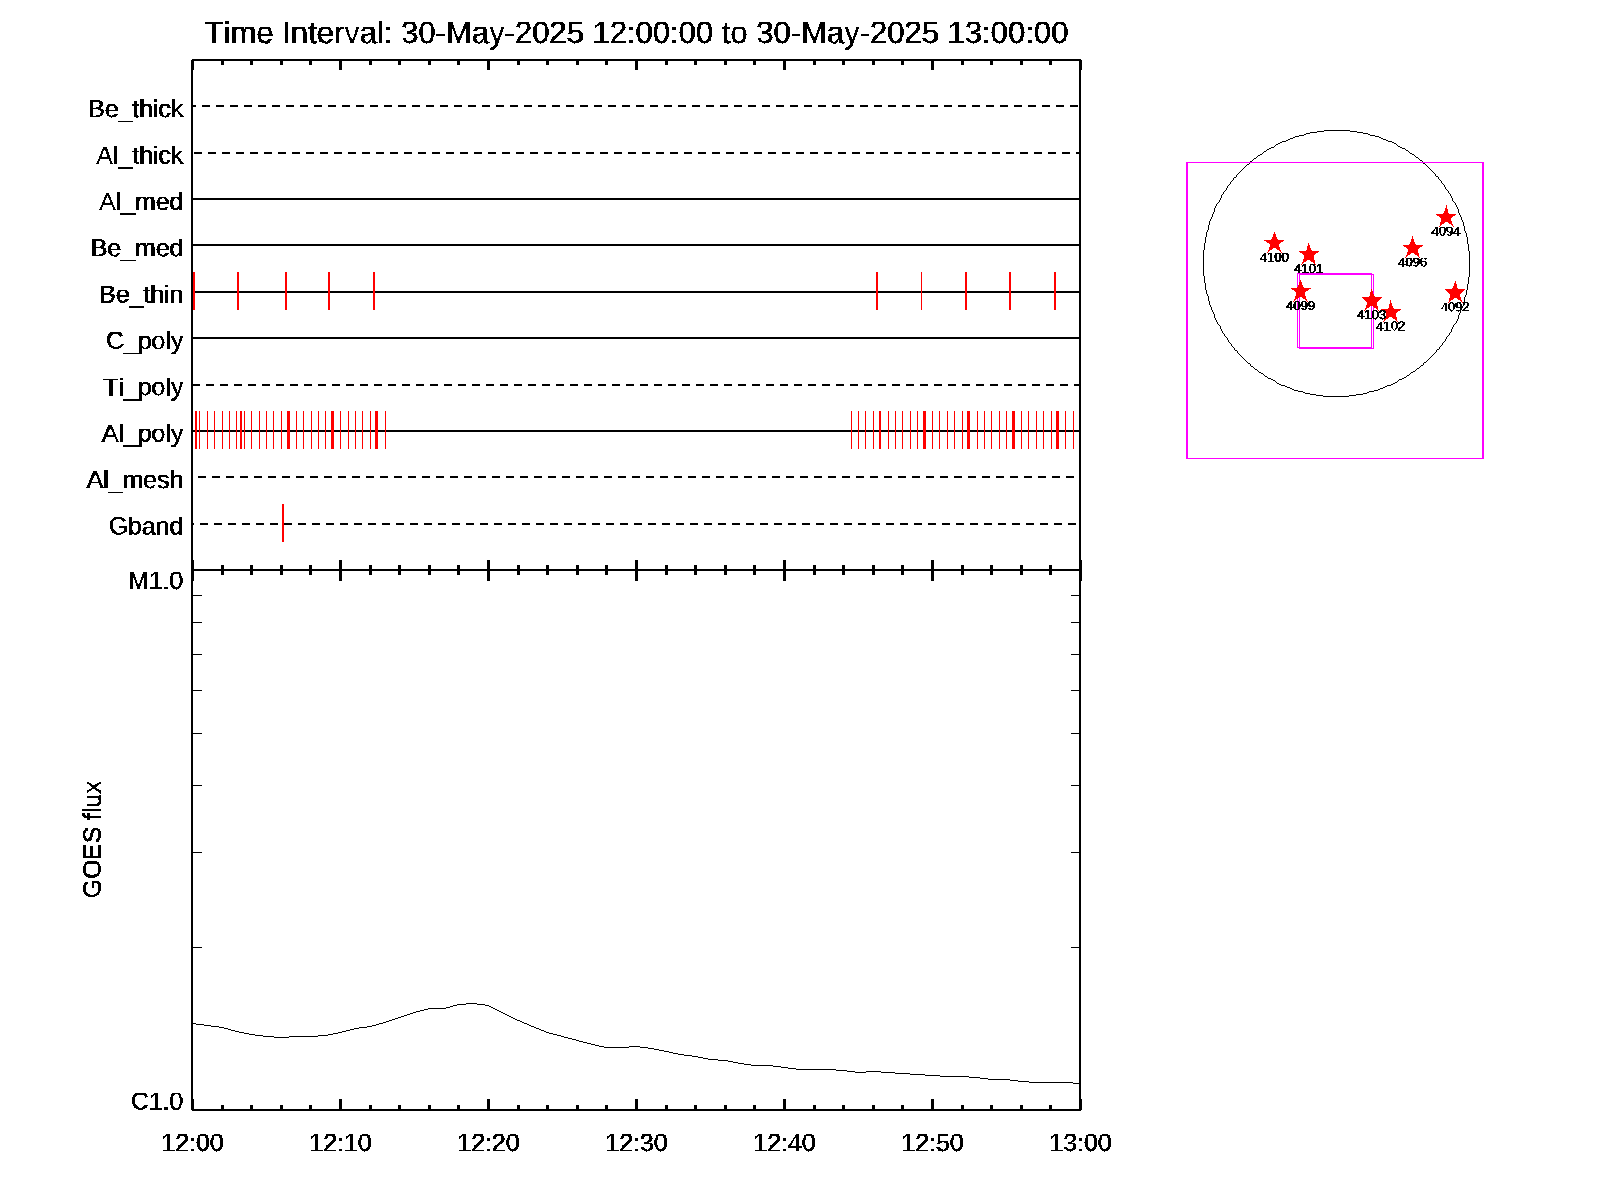Click the red star above label 4102
Image resolution: width=1600 pixels, height=1200 pixels.
(1390, 312)
